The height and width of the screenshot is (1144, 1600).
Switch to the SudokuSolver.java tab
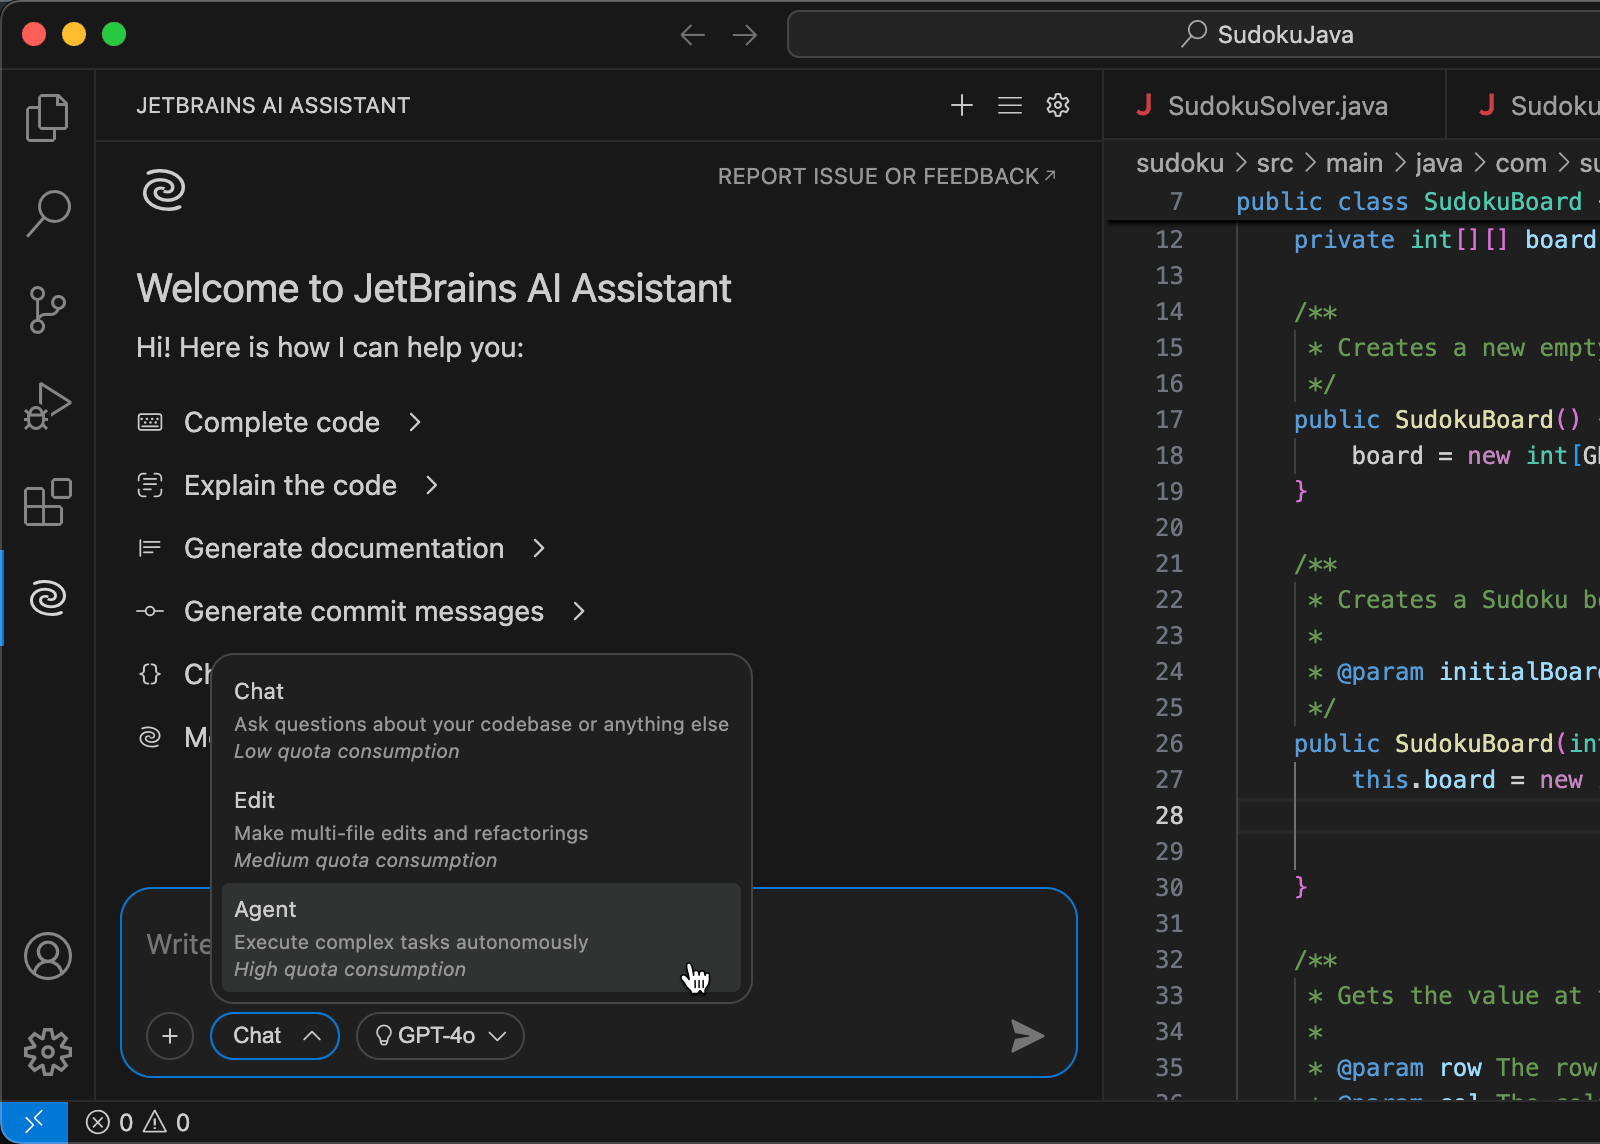1276,106
